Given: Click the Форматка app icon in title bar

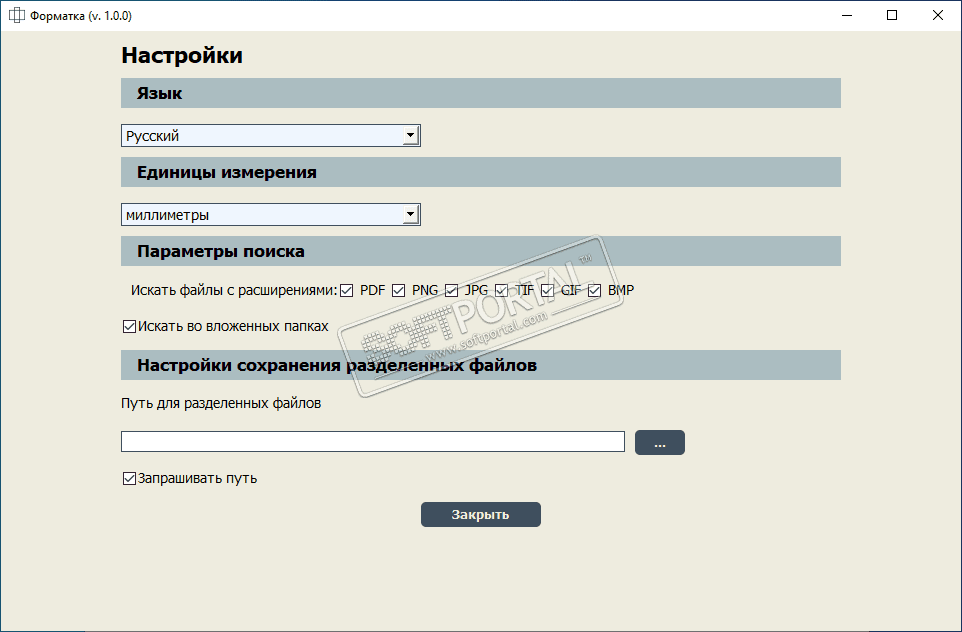Looking at the screenshot, I should pyautogui.click(x=16, y=15).
